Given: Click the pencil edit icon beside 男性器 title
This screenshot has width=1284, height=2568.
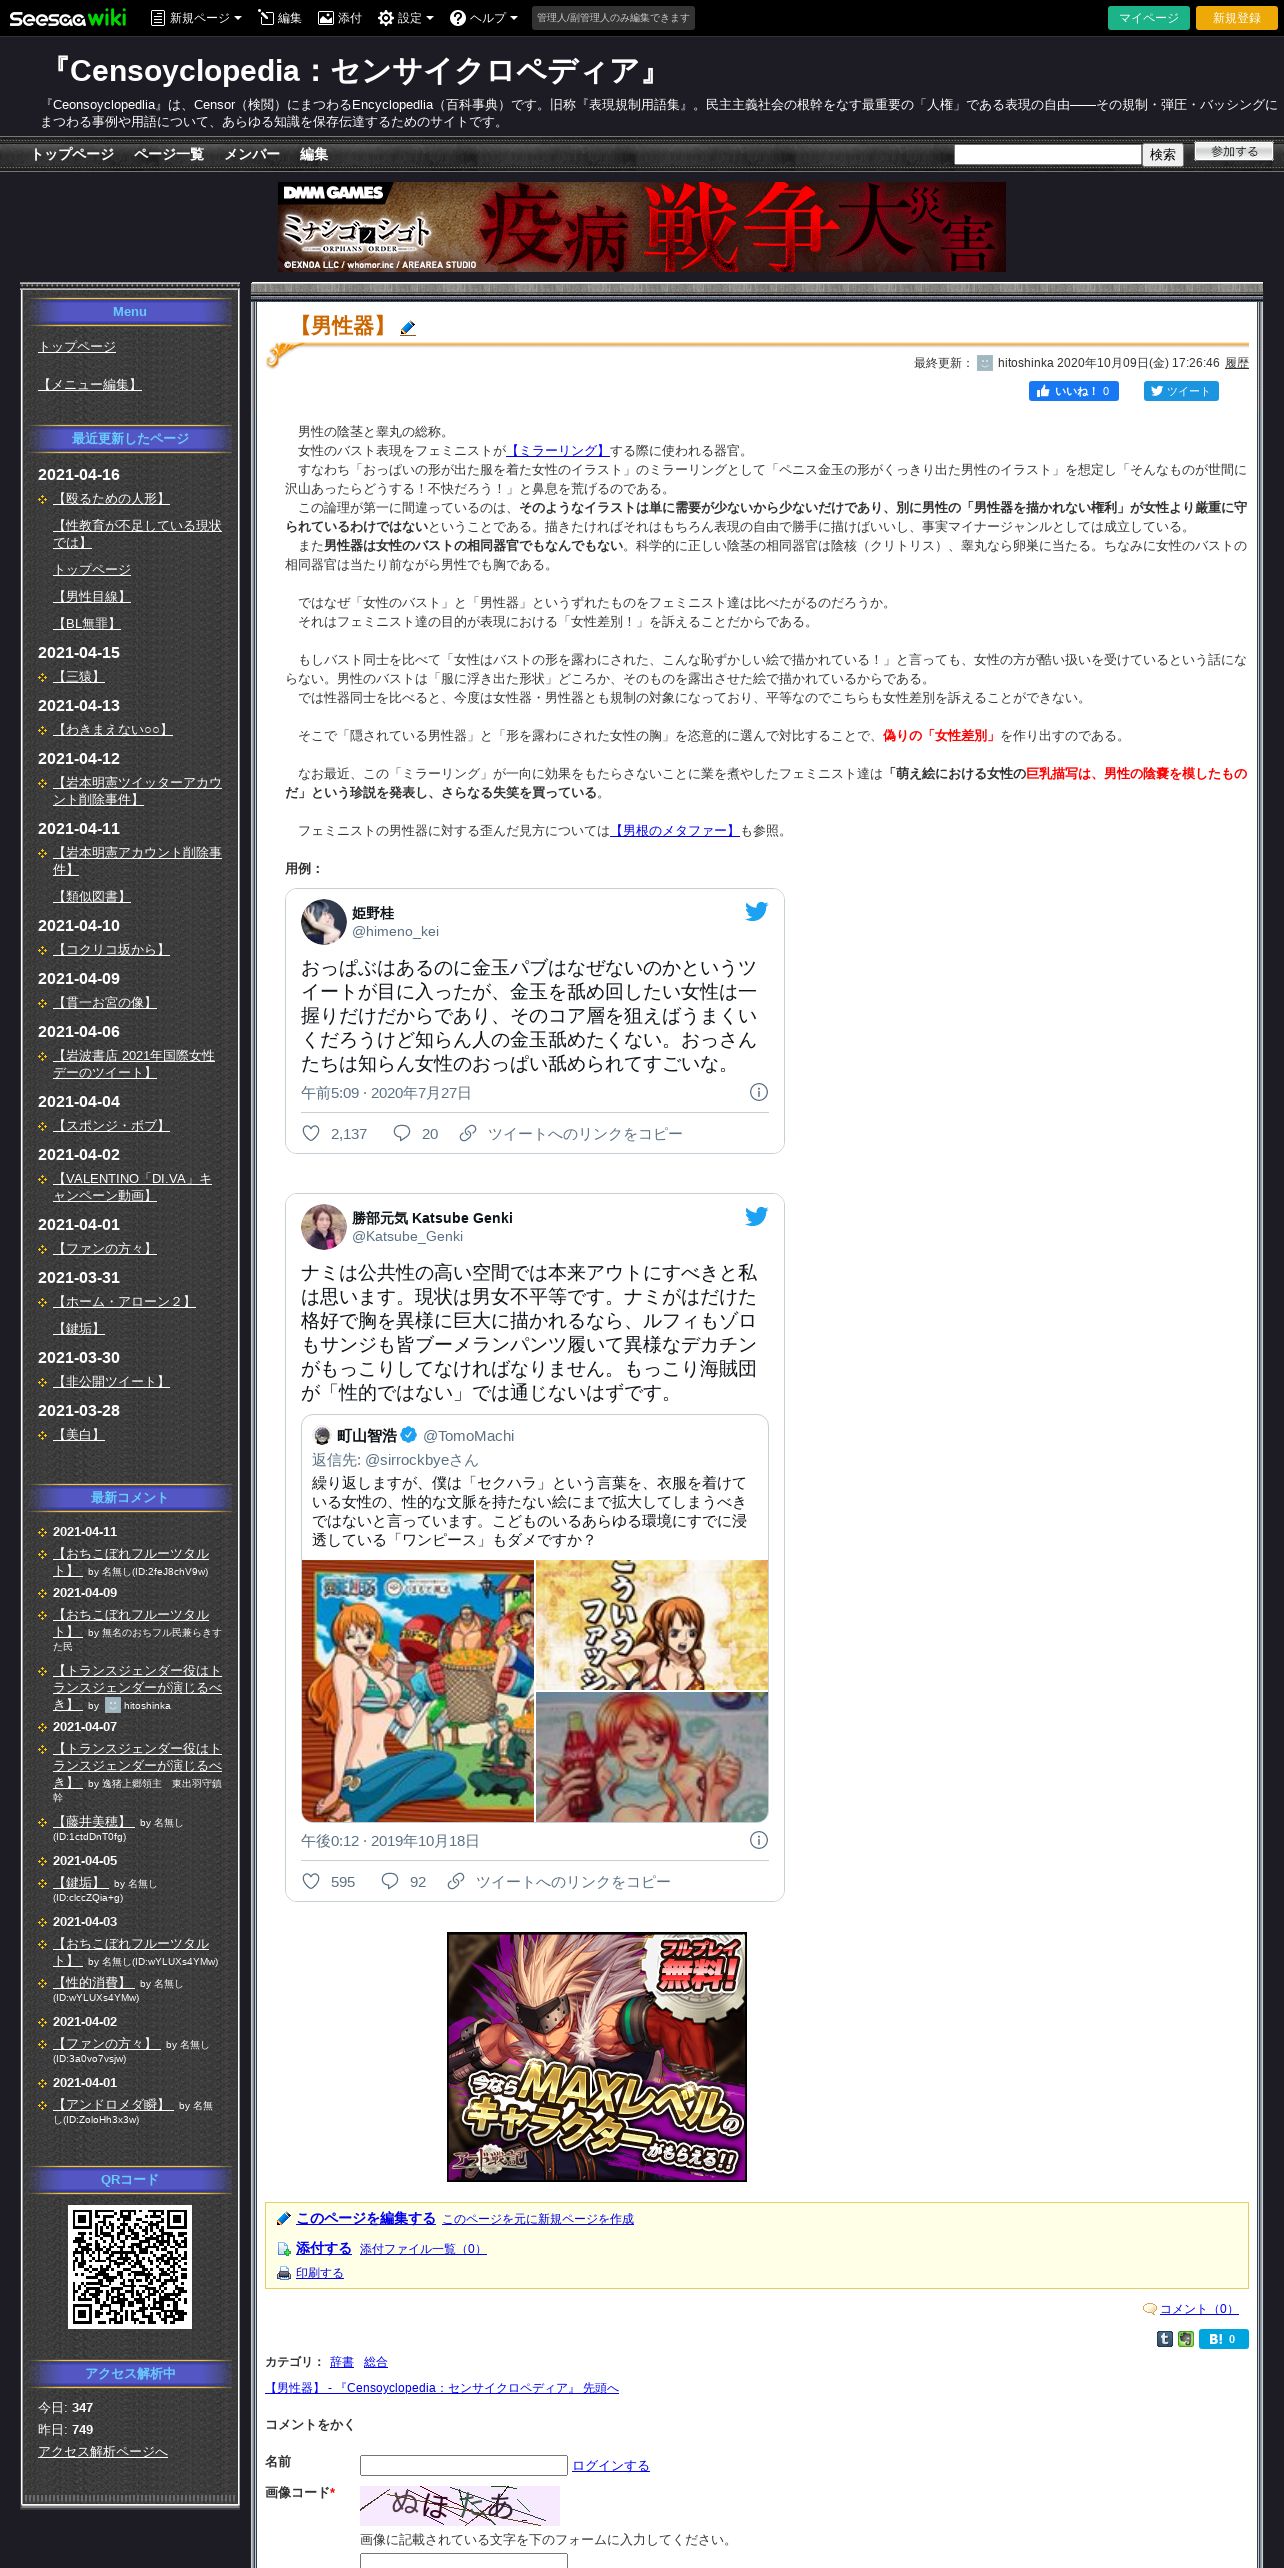Looking at the screenshot, I should tap(407, 328).
